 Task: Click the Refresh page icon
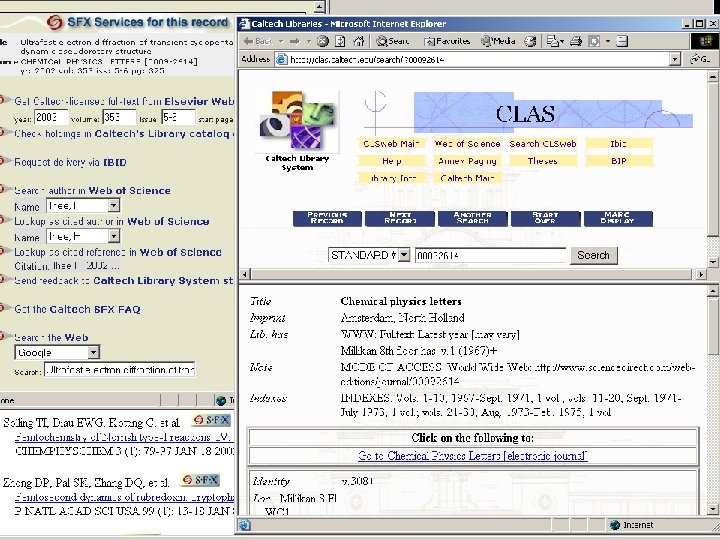pyautogui.click(x=340, y=41)
